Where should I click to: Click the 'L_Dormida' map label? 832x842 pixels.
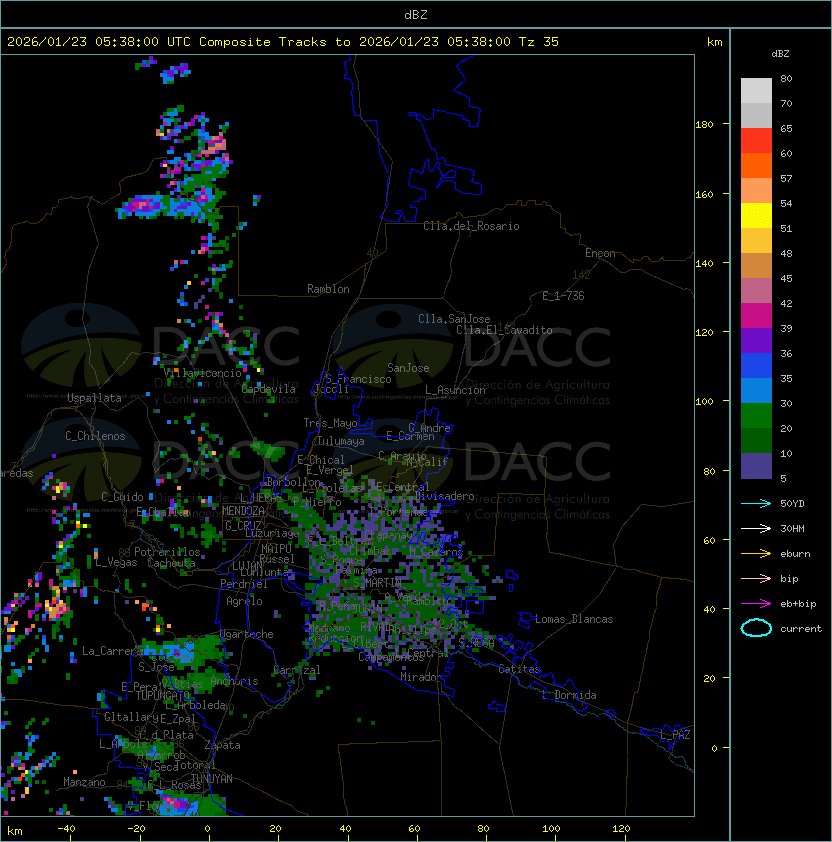pyautogui.click(x=569, y=695)
